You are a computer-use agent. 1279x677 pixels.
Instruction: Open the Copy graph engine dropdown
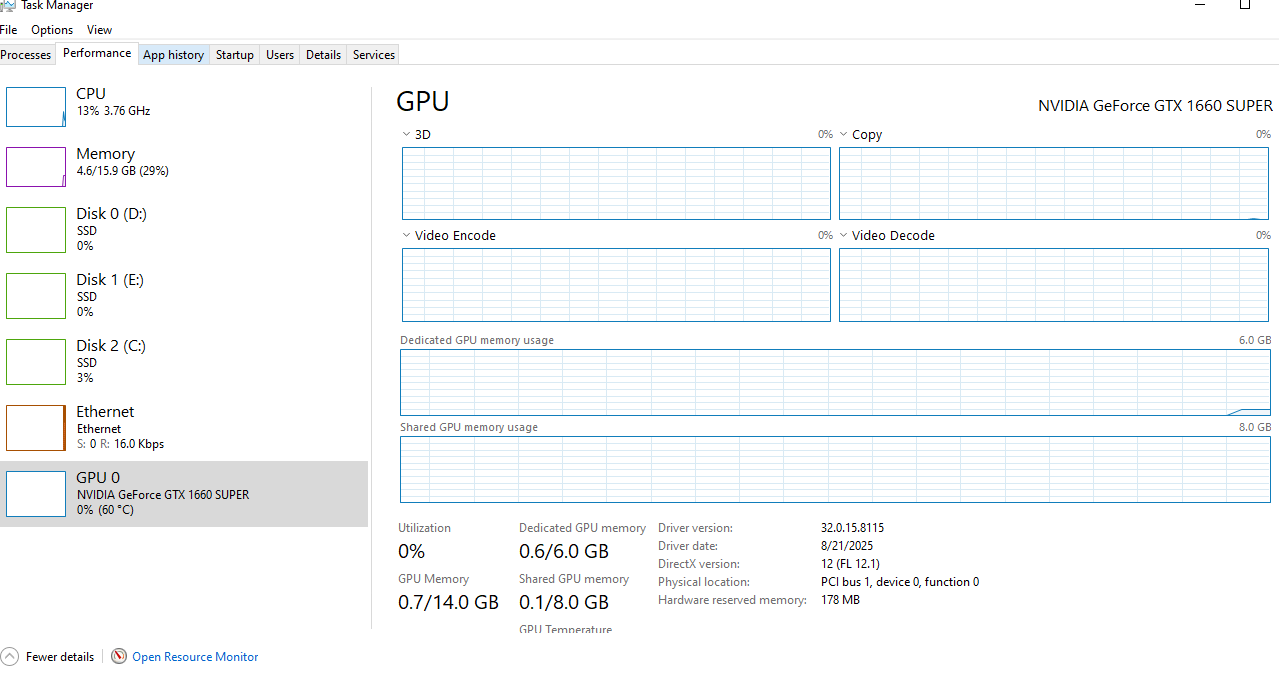click(x=843, y=134)
